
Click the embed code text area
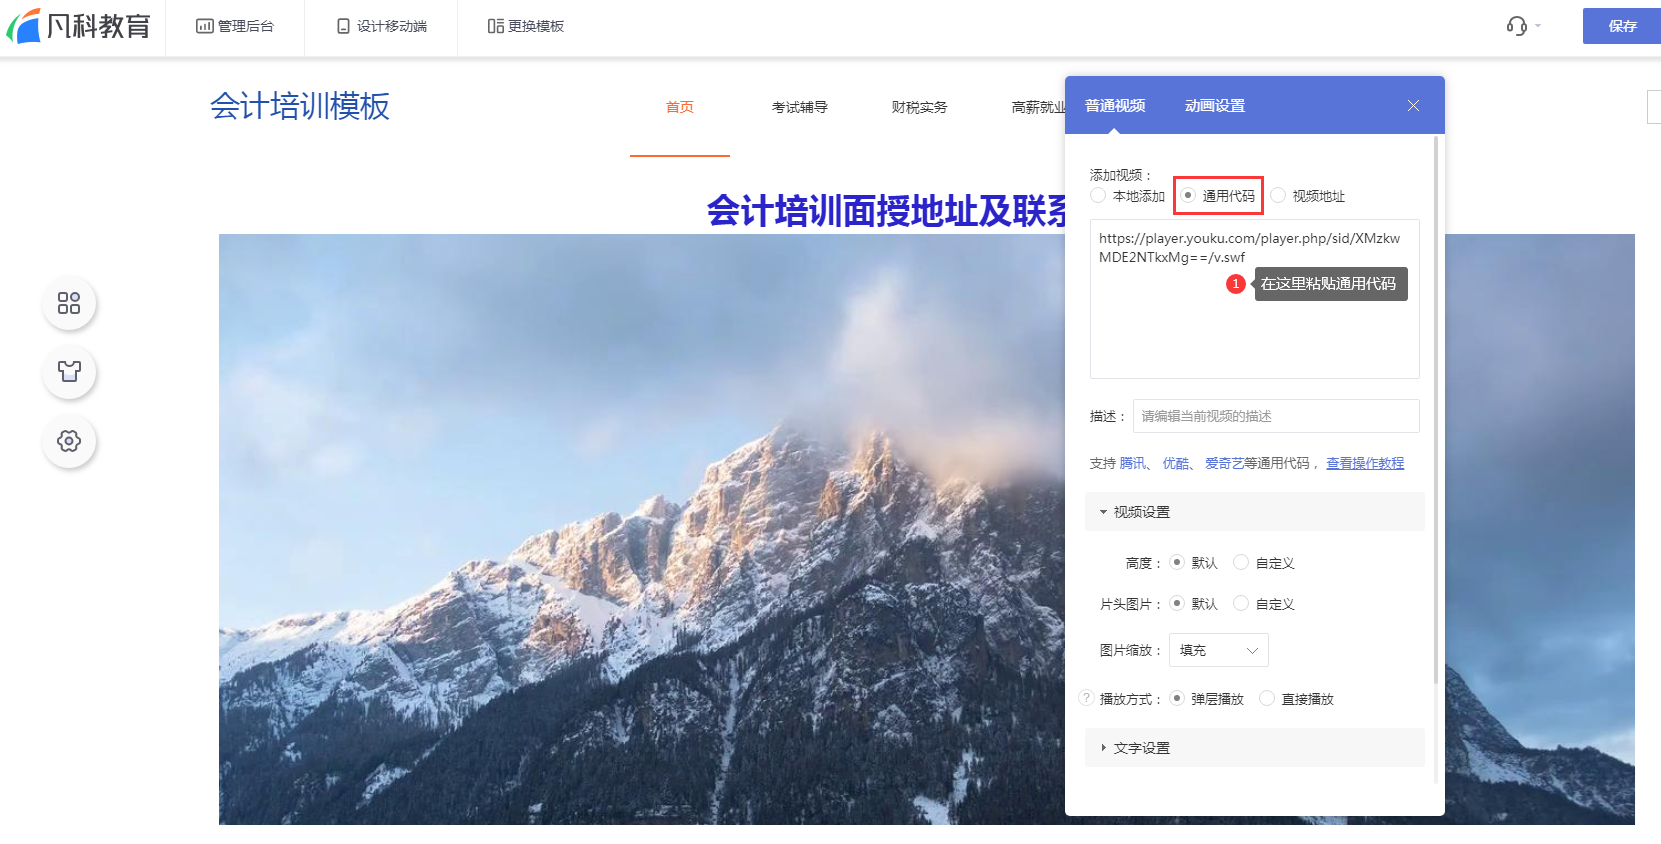(x=1254, y=299)
